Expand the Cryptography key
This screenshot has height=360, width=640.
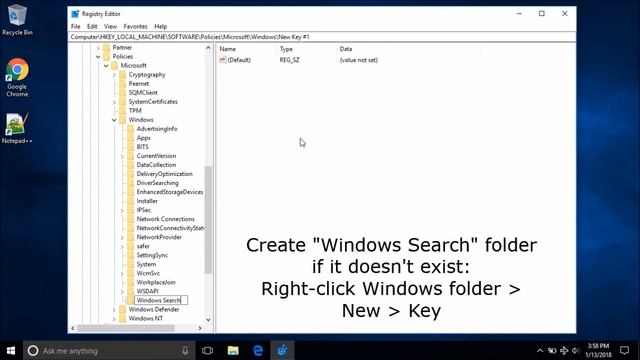[x=114, y=75]
